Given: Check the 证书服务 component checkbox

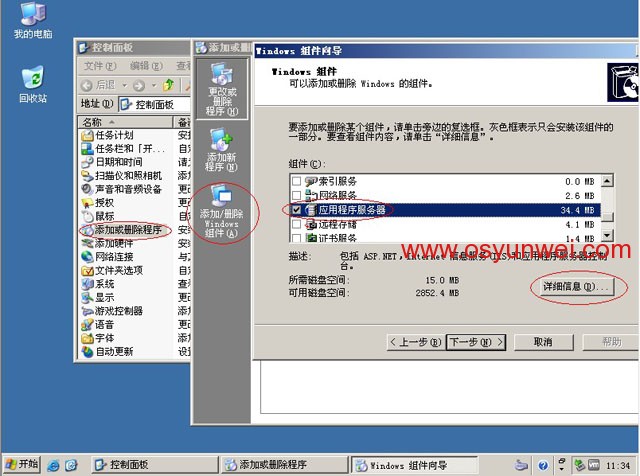Looking at the screenshot, I should point(297,238).
